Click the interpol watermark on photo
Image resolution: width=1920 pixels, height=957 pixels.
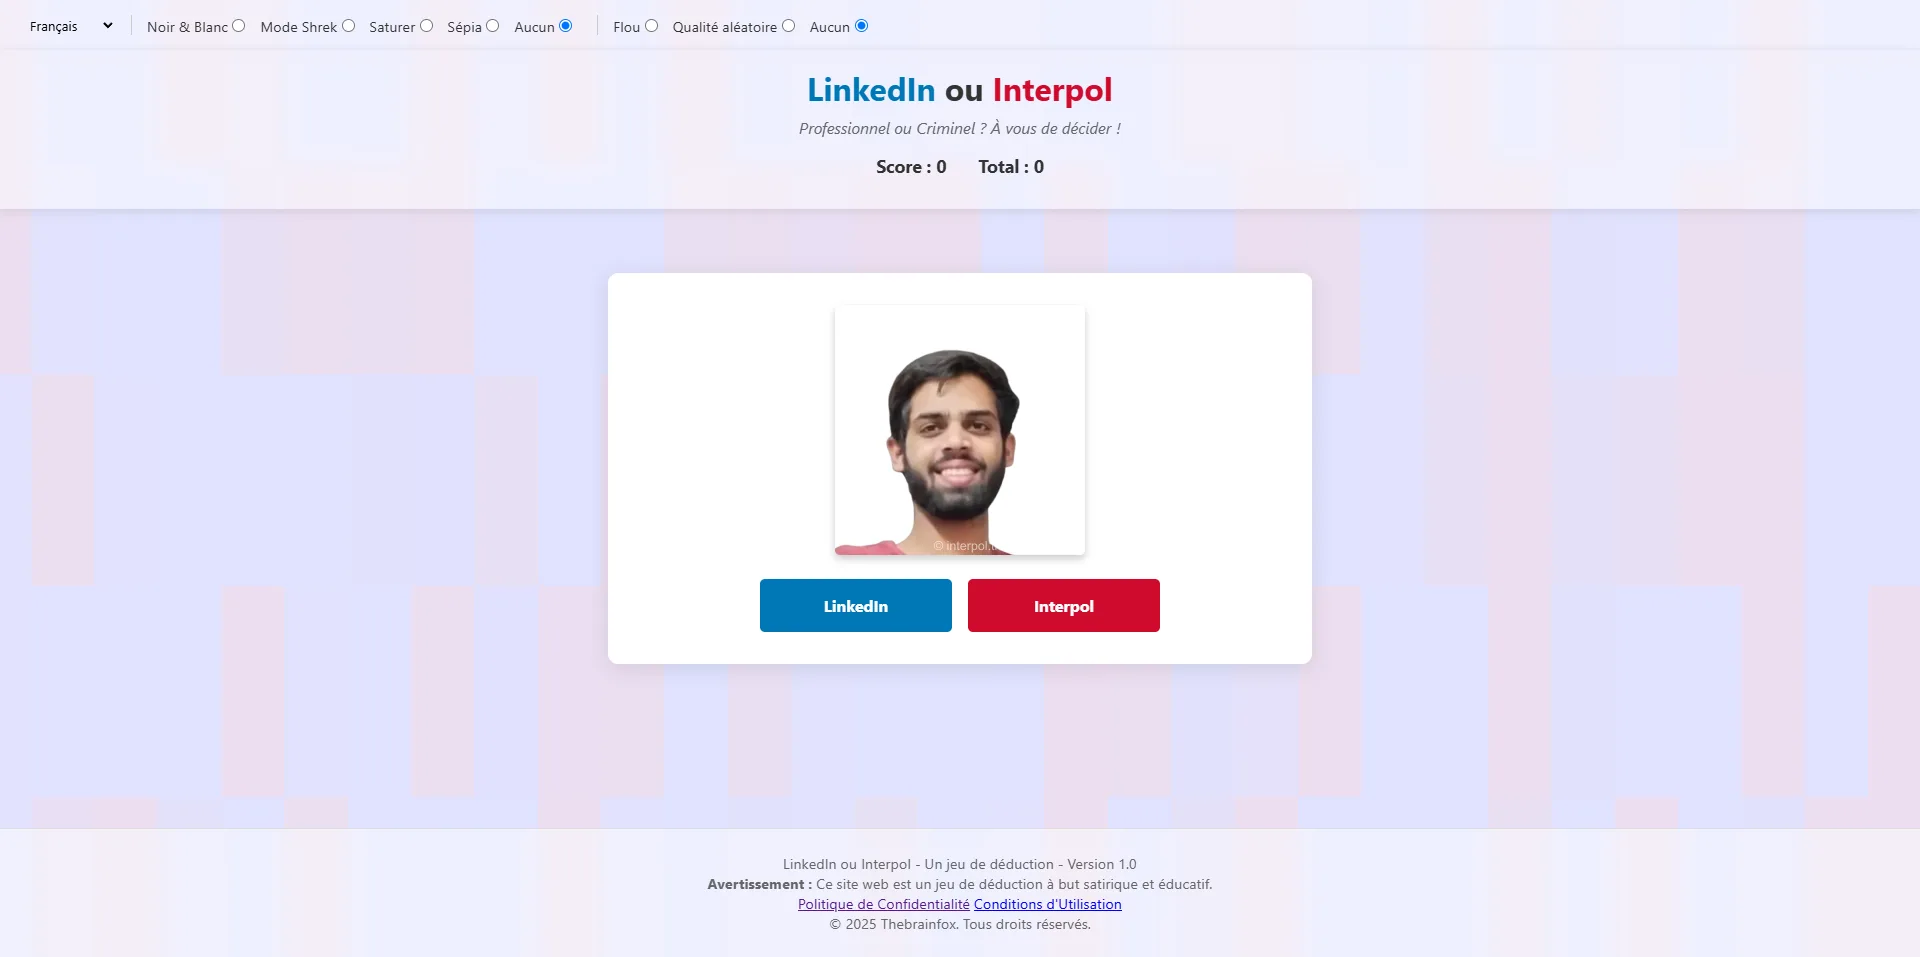[963, 546]
